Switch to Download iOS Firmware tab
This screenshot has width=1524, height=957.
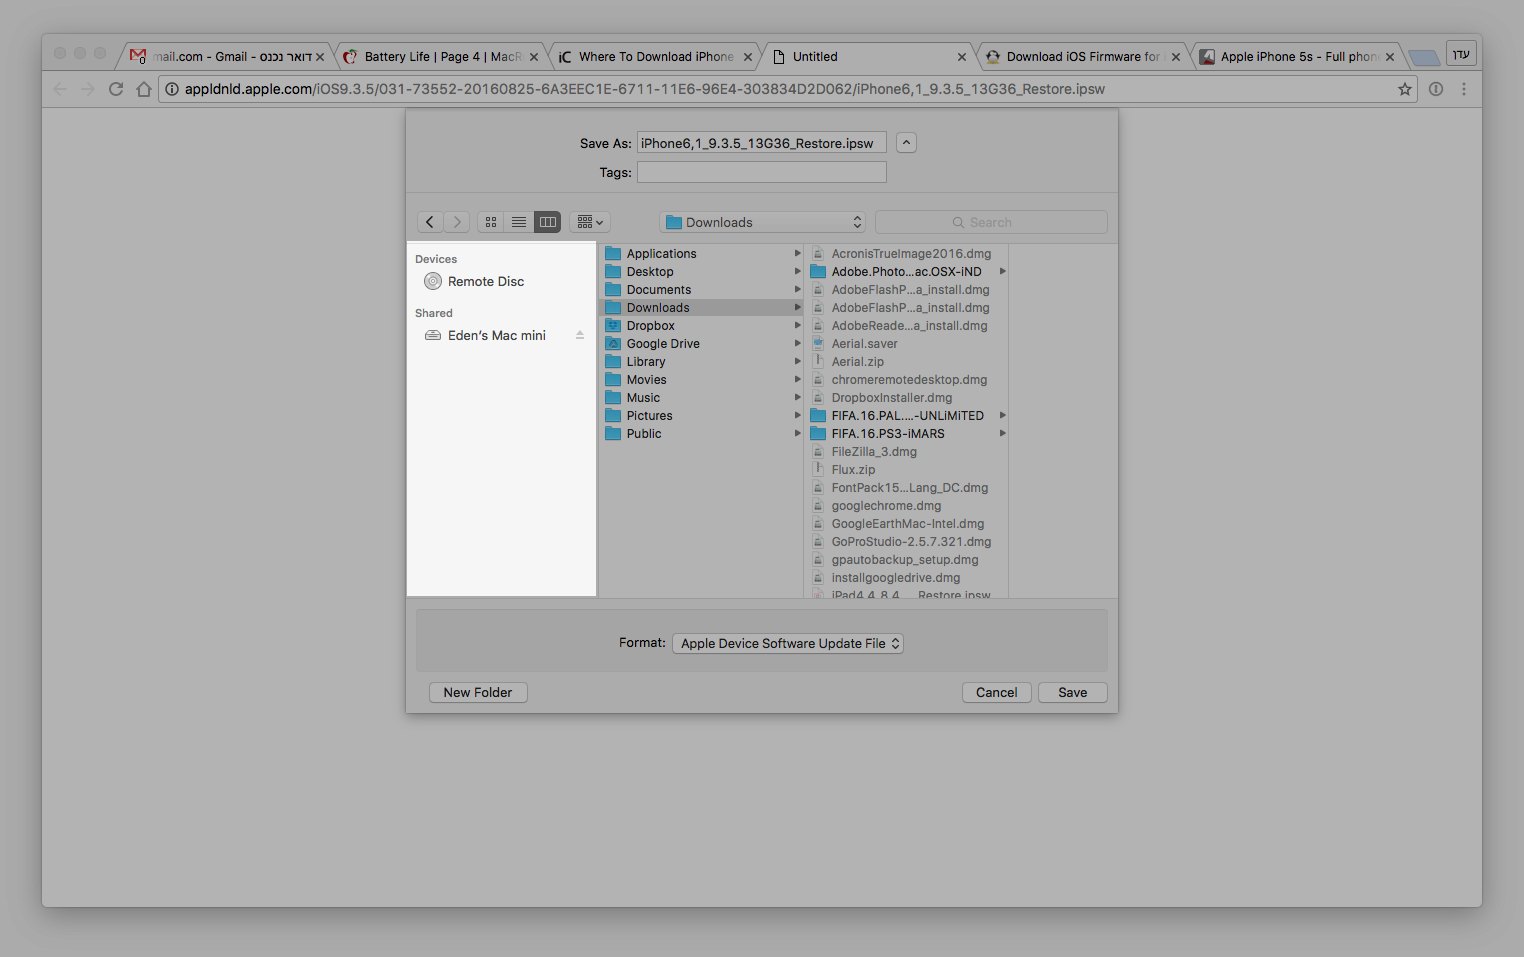click(1082, 57)
